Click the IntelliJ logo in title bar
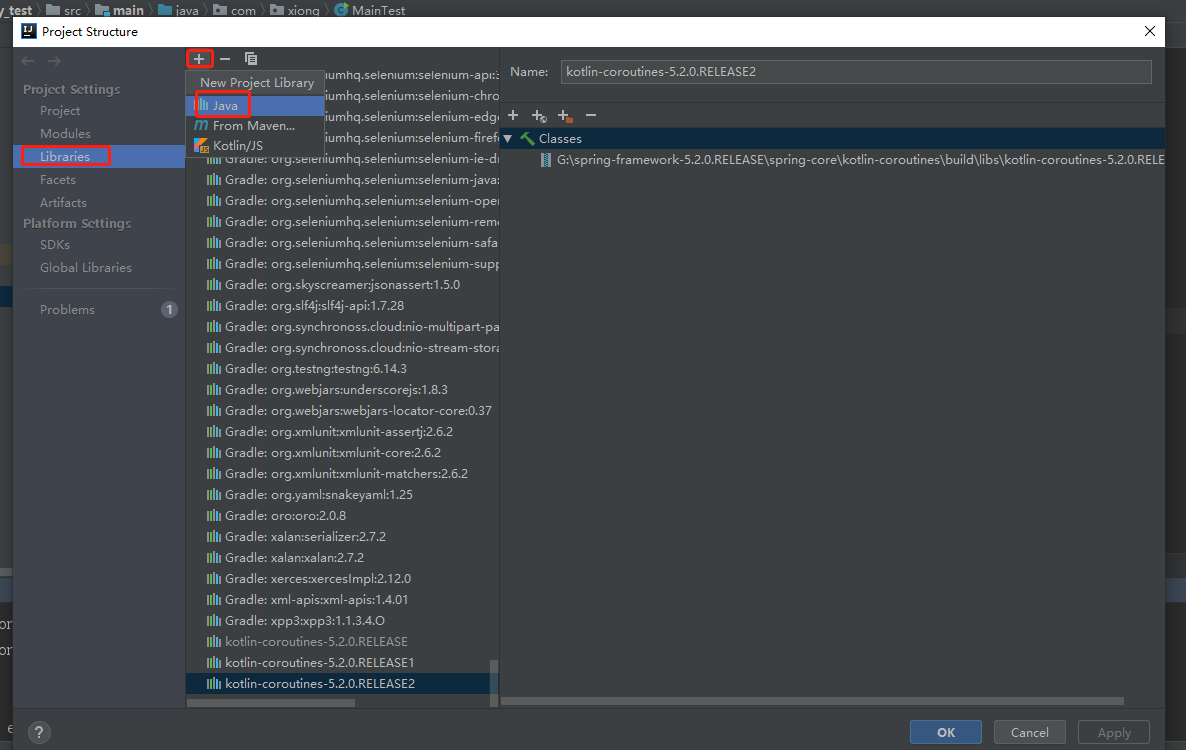This screenshot has height=750, width=1186. point(29,31)
